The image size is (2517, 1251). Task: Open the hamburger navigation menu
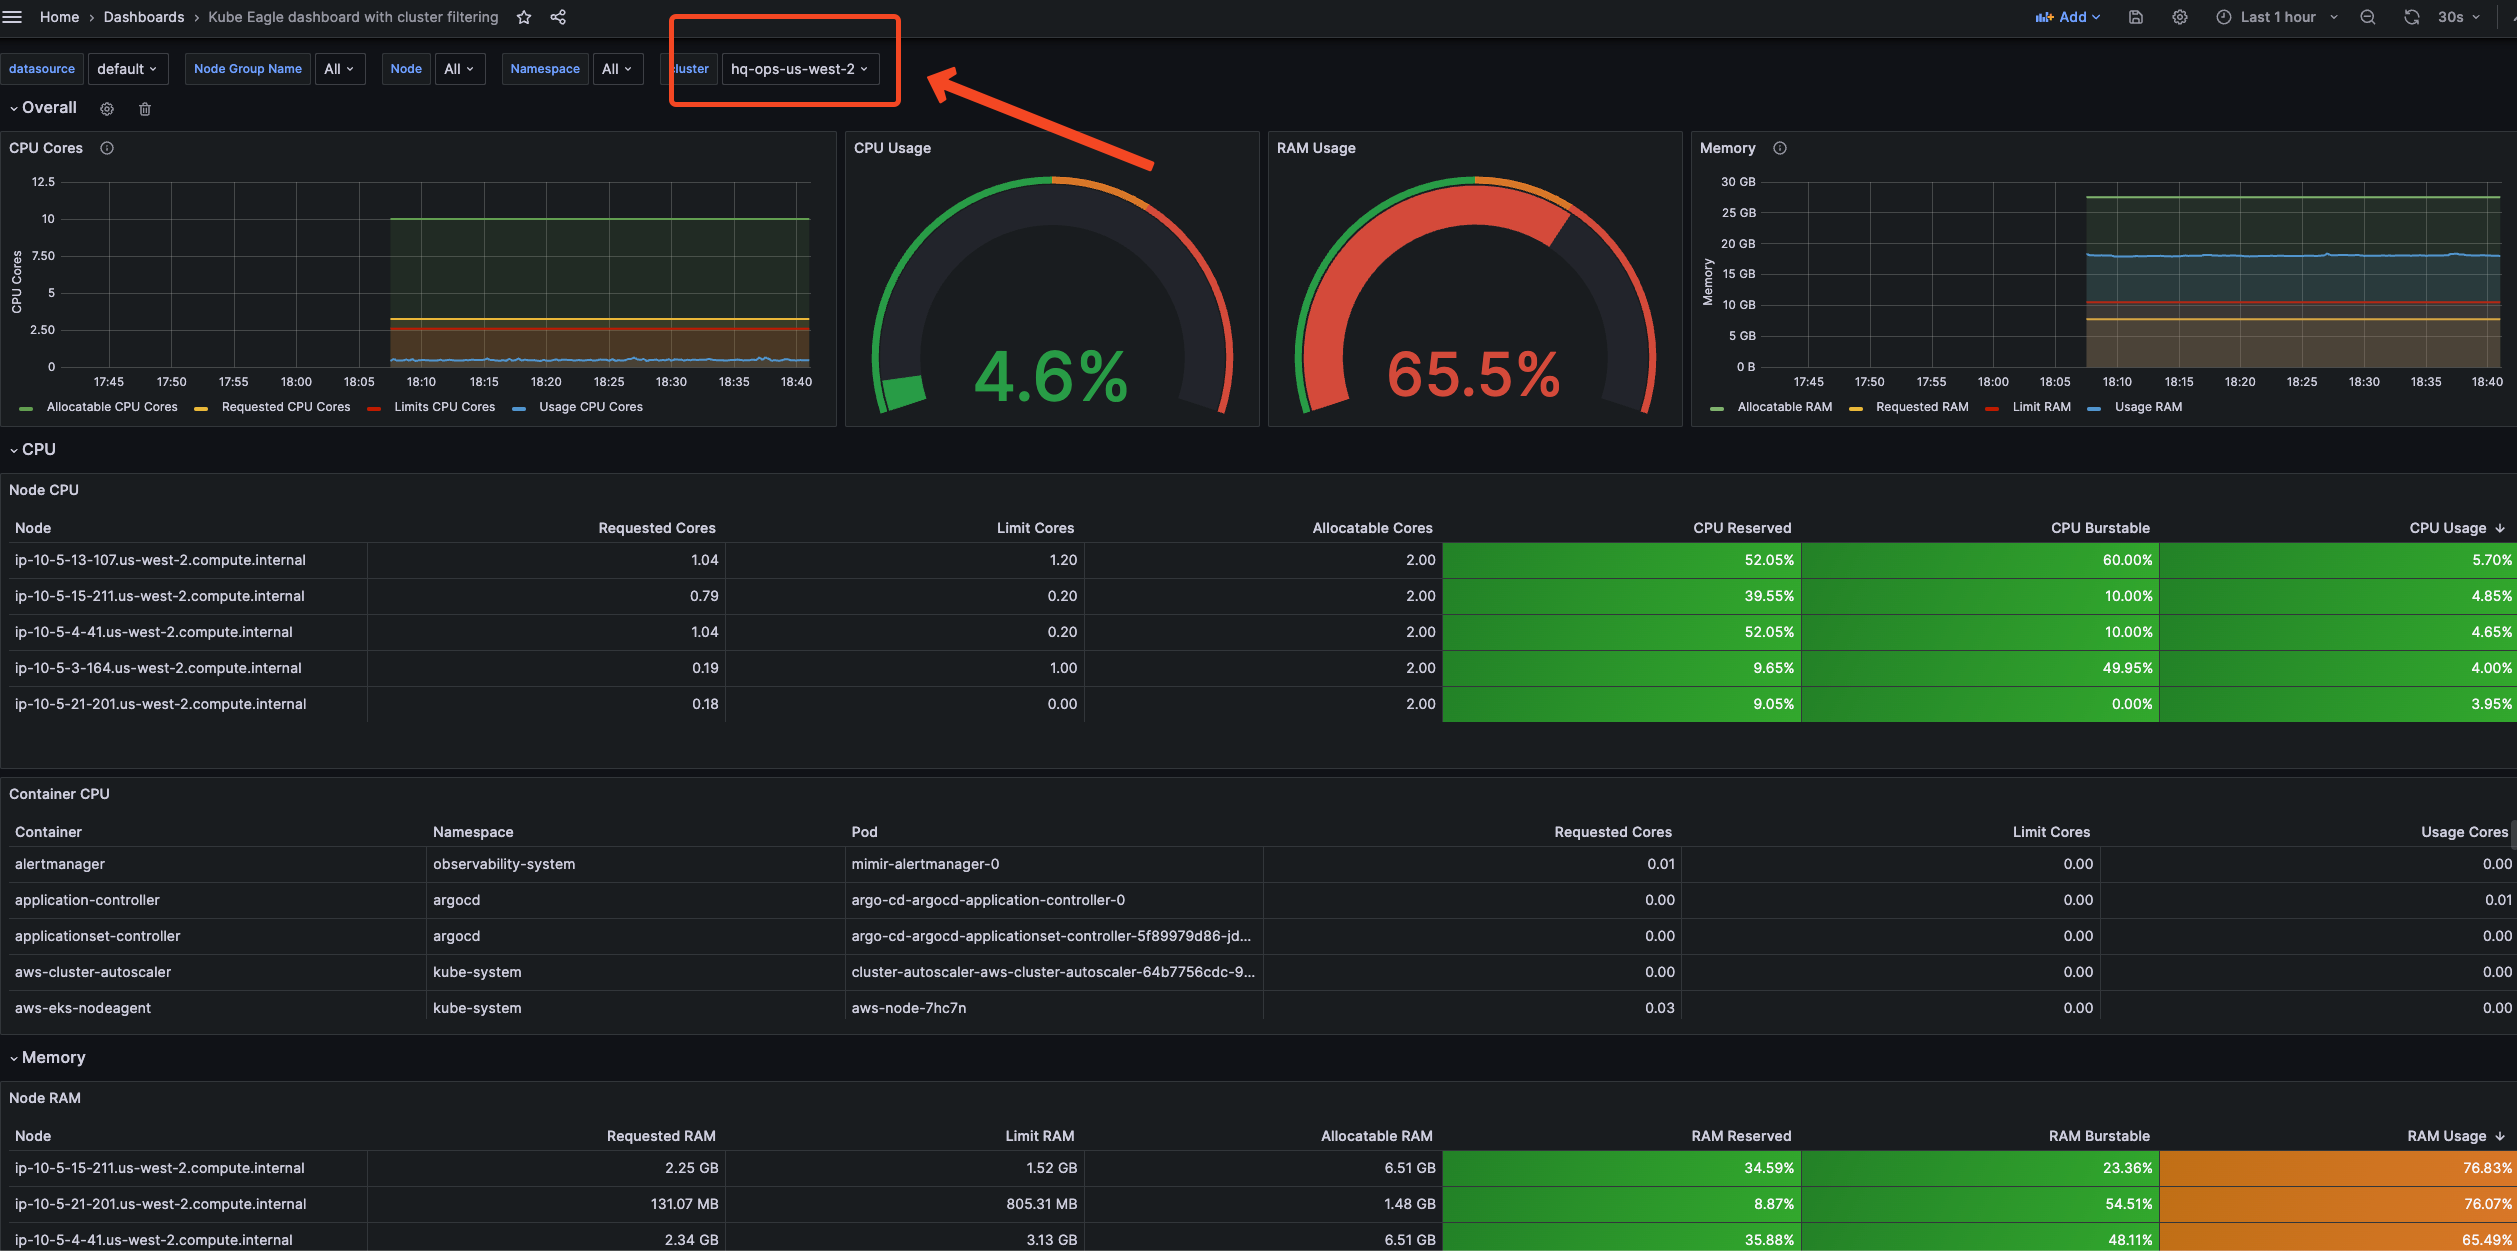click(x=12, y=17)
